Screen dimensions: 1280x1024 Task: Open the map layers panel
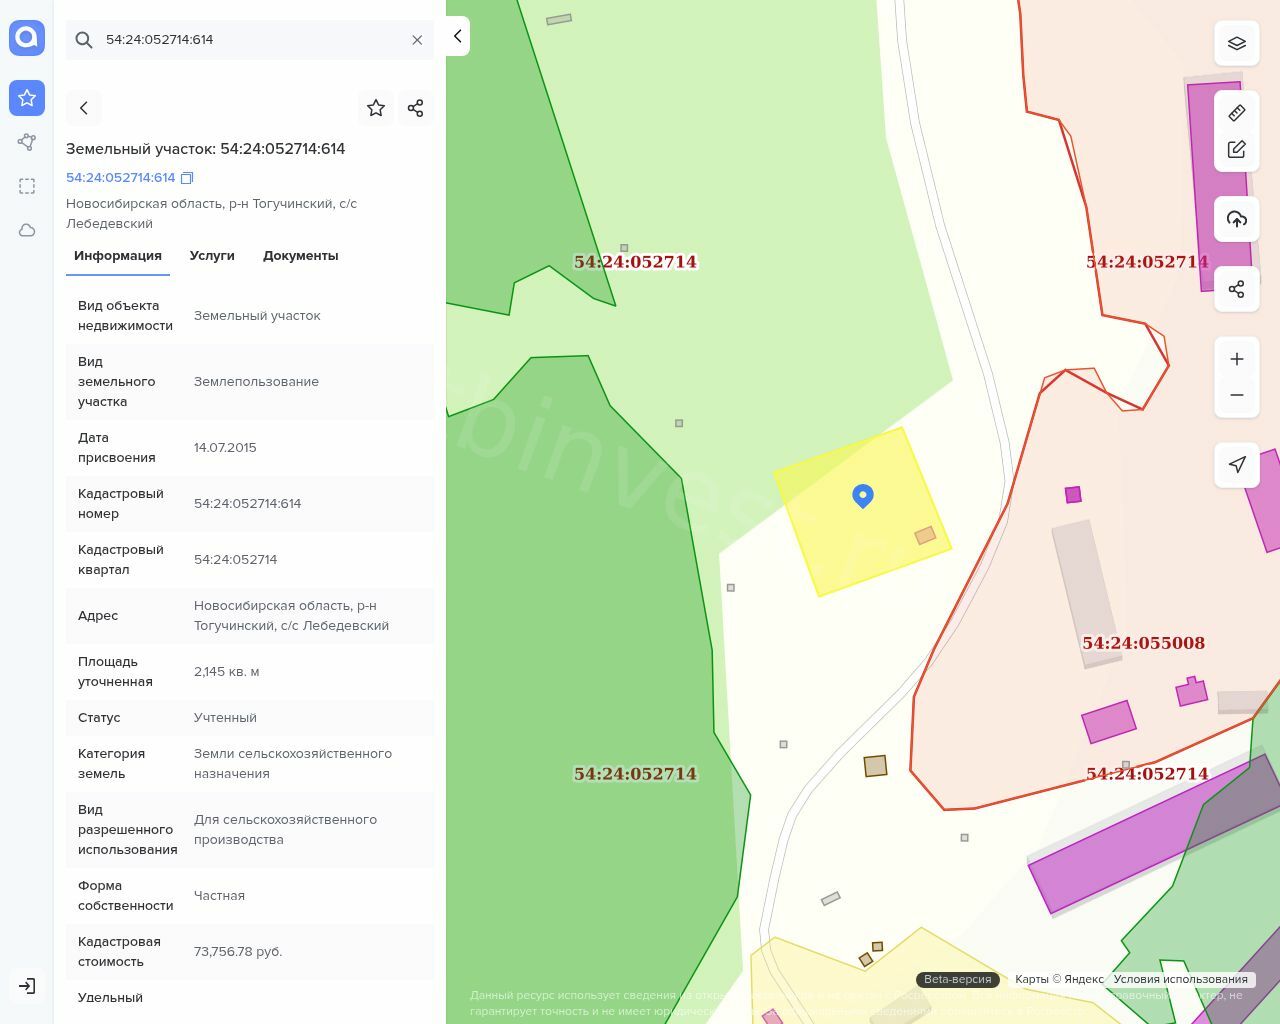click(1236, 43)
